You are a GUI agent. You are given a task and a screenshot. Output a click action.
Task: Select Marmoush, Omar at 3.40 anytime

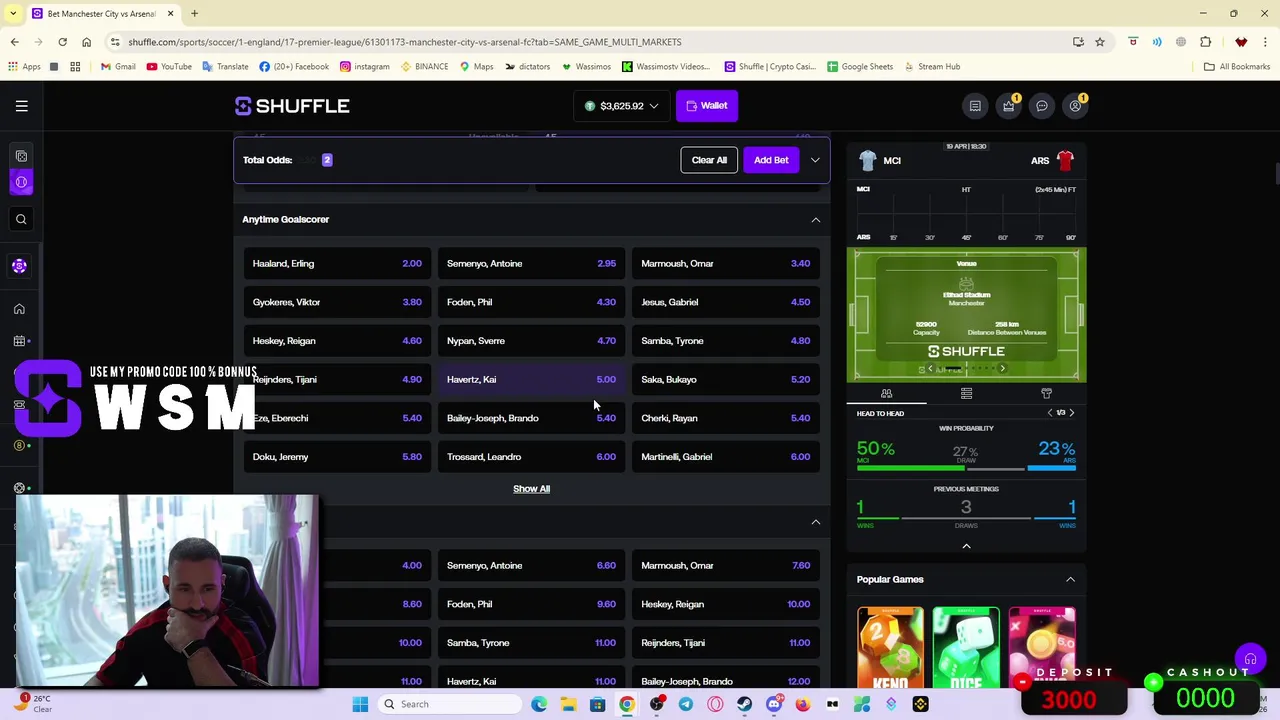725,264
